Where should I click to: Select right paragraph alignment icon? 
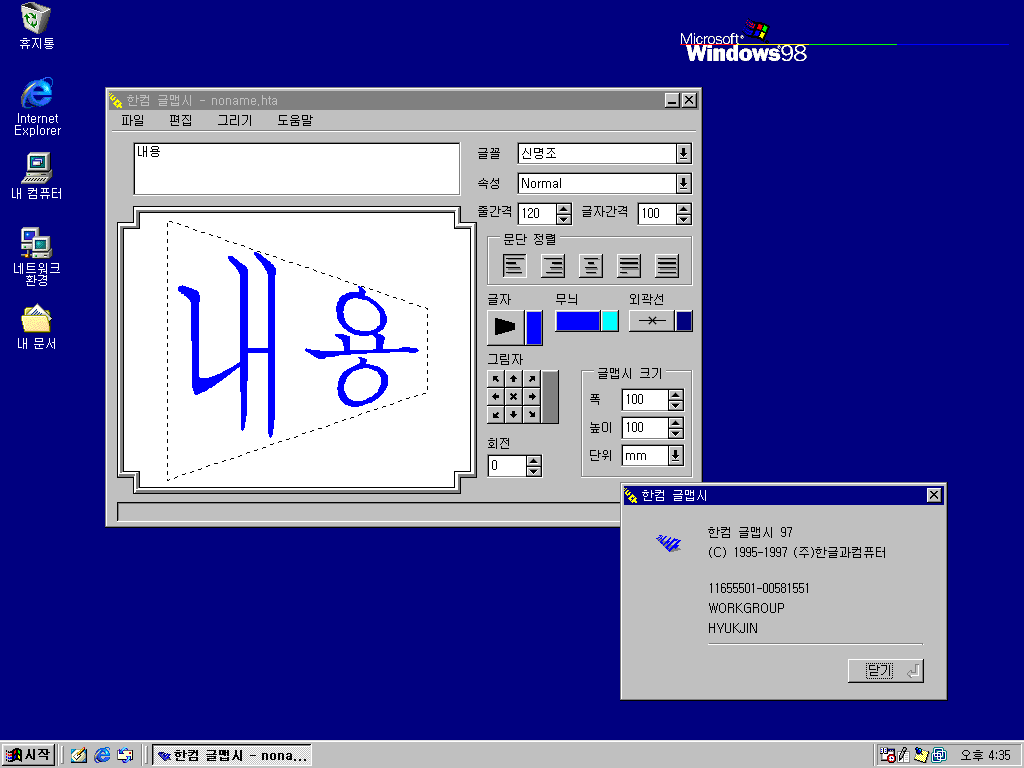pos(553,265)
